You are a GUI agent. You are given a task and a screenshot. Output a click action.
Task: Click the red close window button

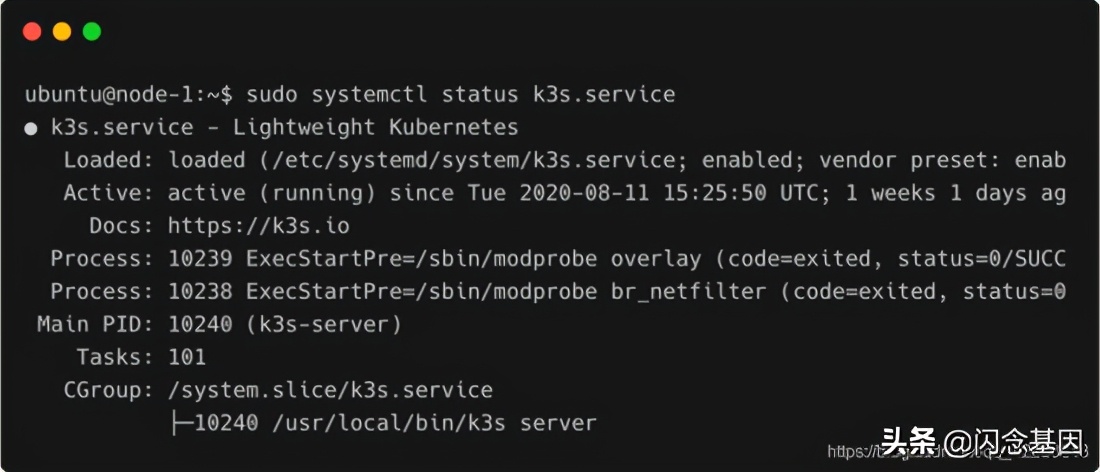[32, 32]
